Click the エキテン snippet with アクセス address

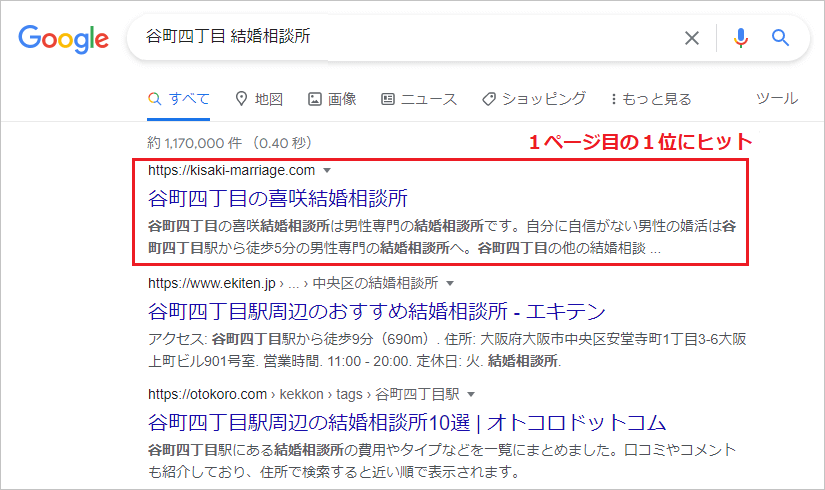point(447,350)
